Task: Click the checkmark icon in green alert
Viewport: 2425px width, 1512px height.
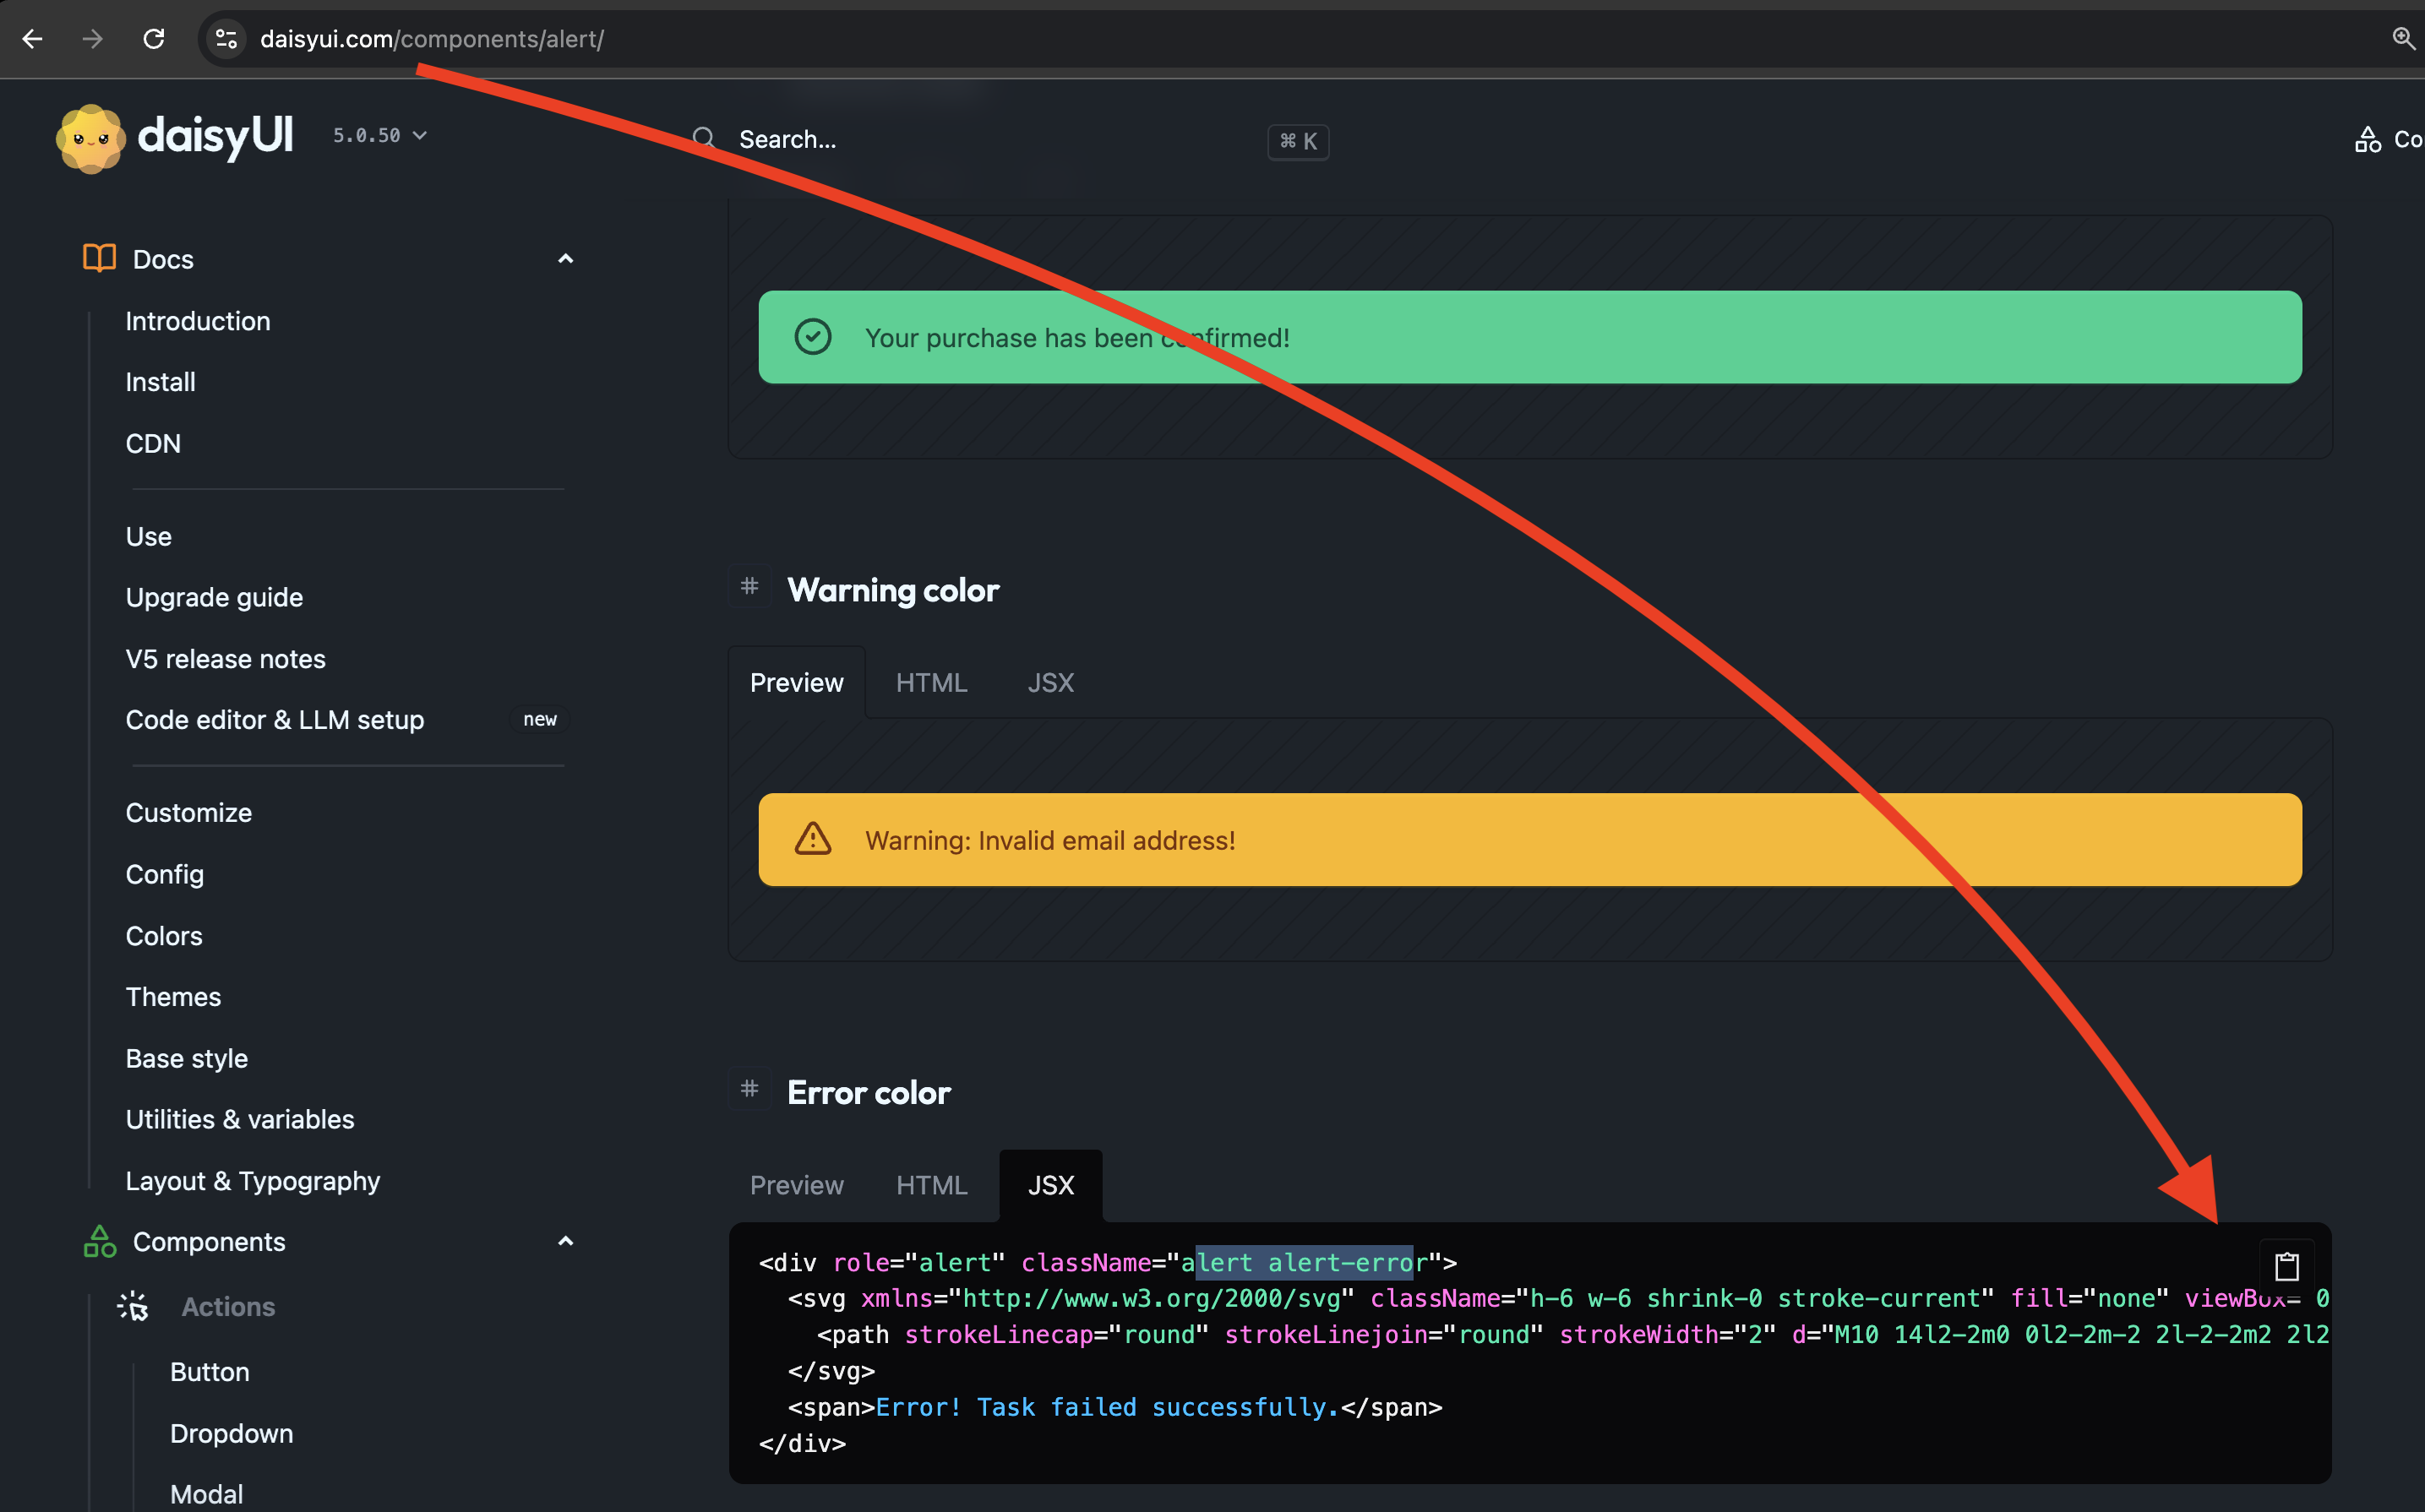Action: 812,337
